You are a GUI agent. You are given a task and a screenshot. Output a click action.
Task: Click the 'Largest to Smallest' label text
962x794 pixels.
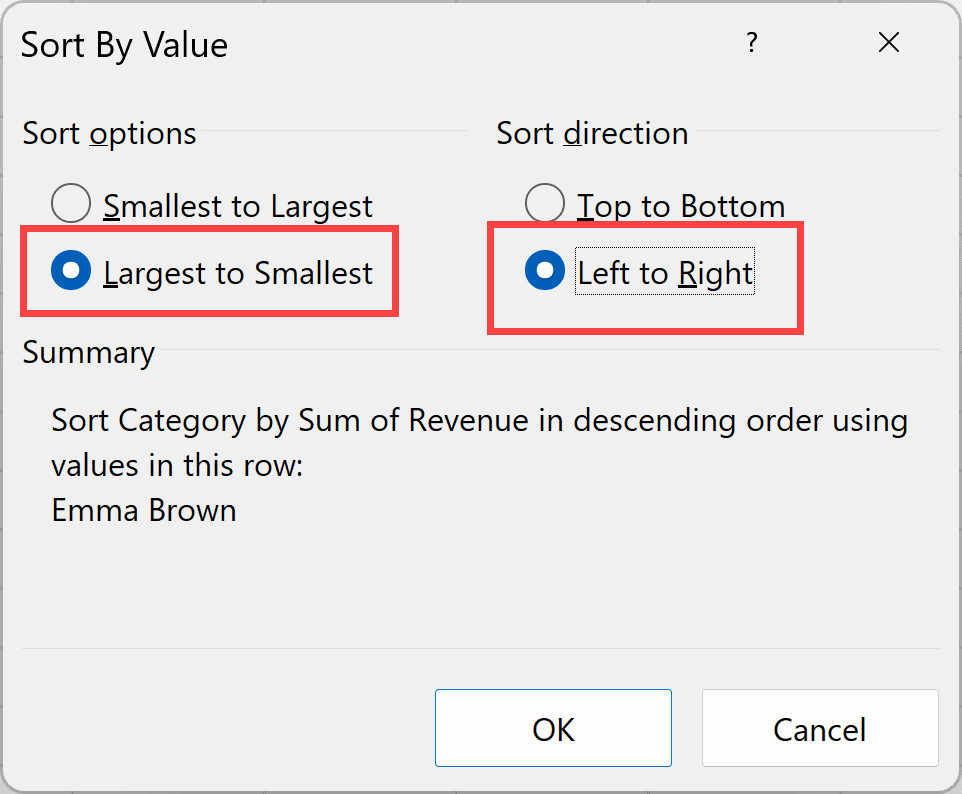coord(238,273)
